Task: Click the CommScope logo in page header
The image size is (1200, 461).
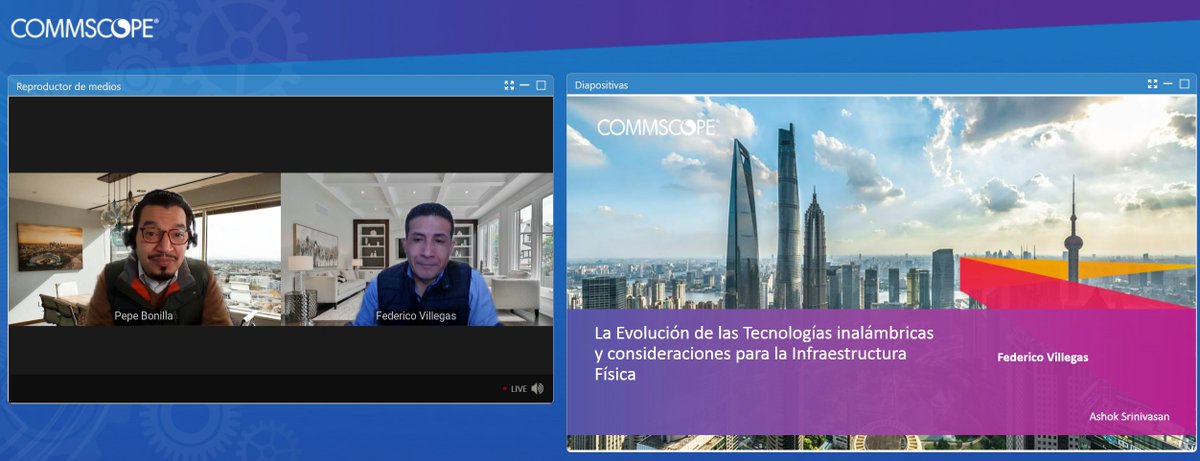Action: 85,28
